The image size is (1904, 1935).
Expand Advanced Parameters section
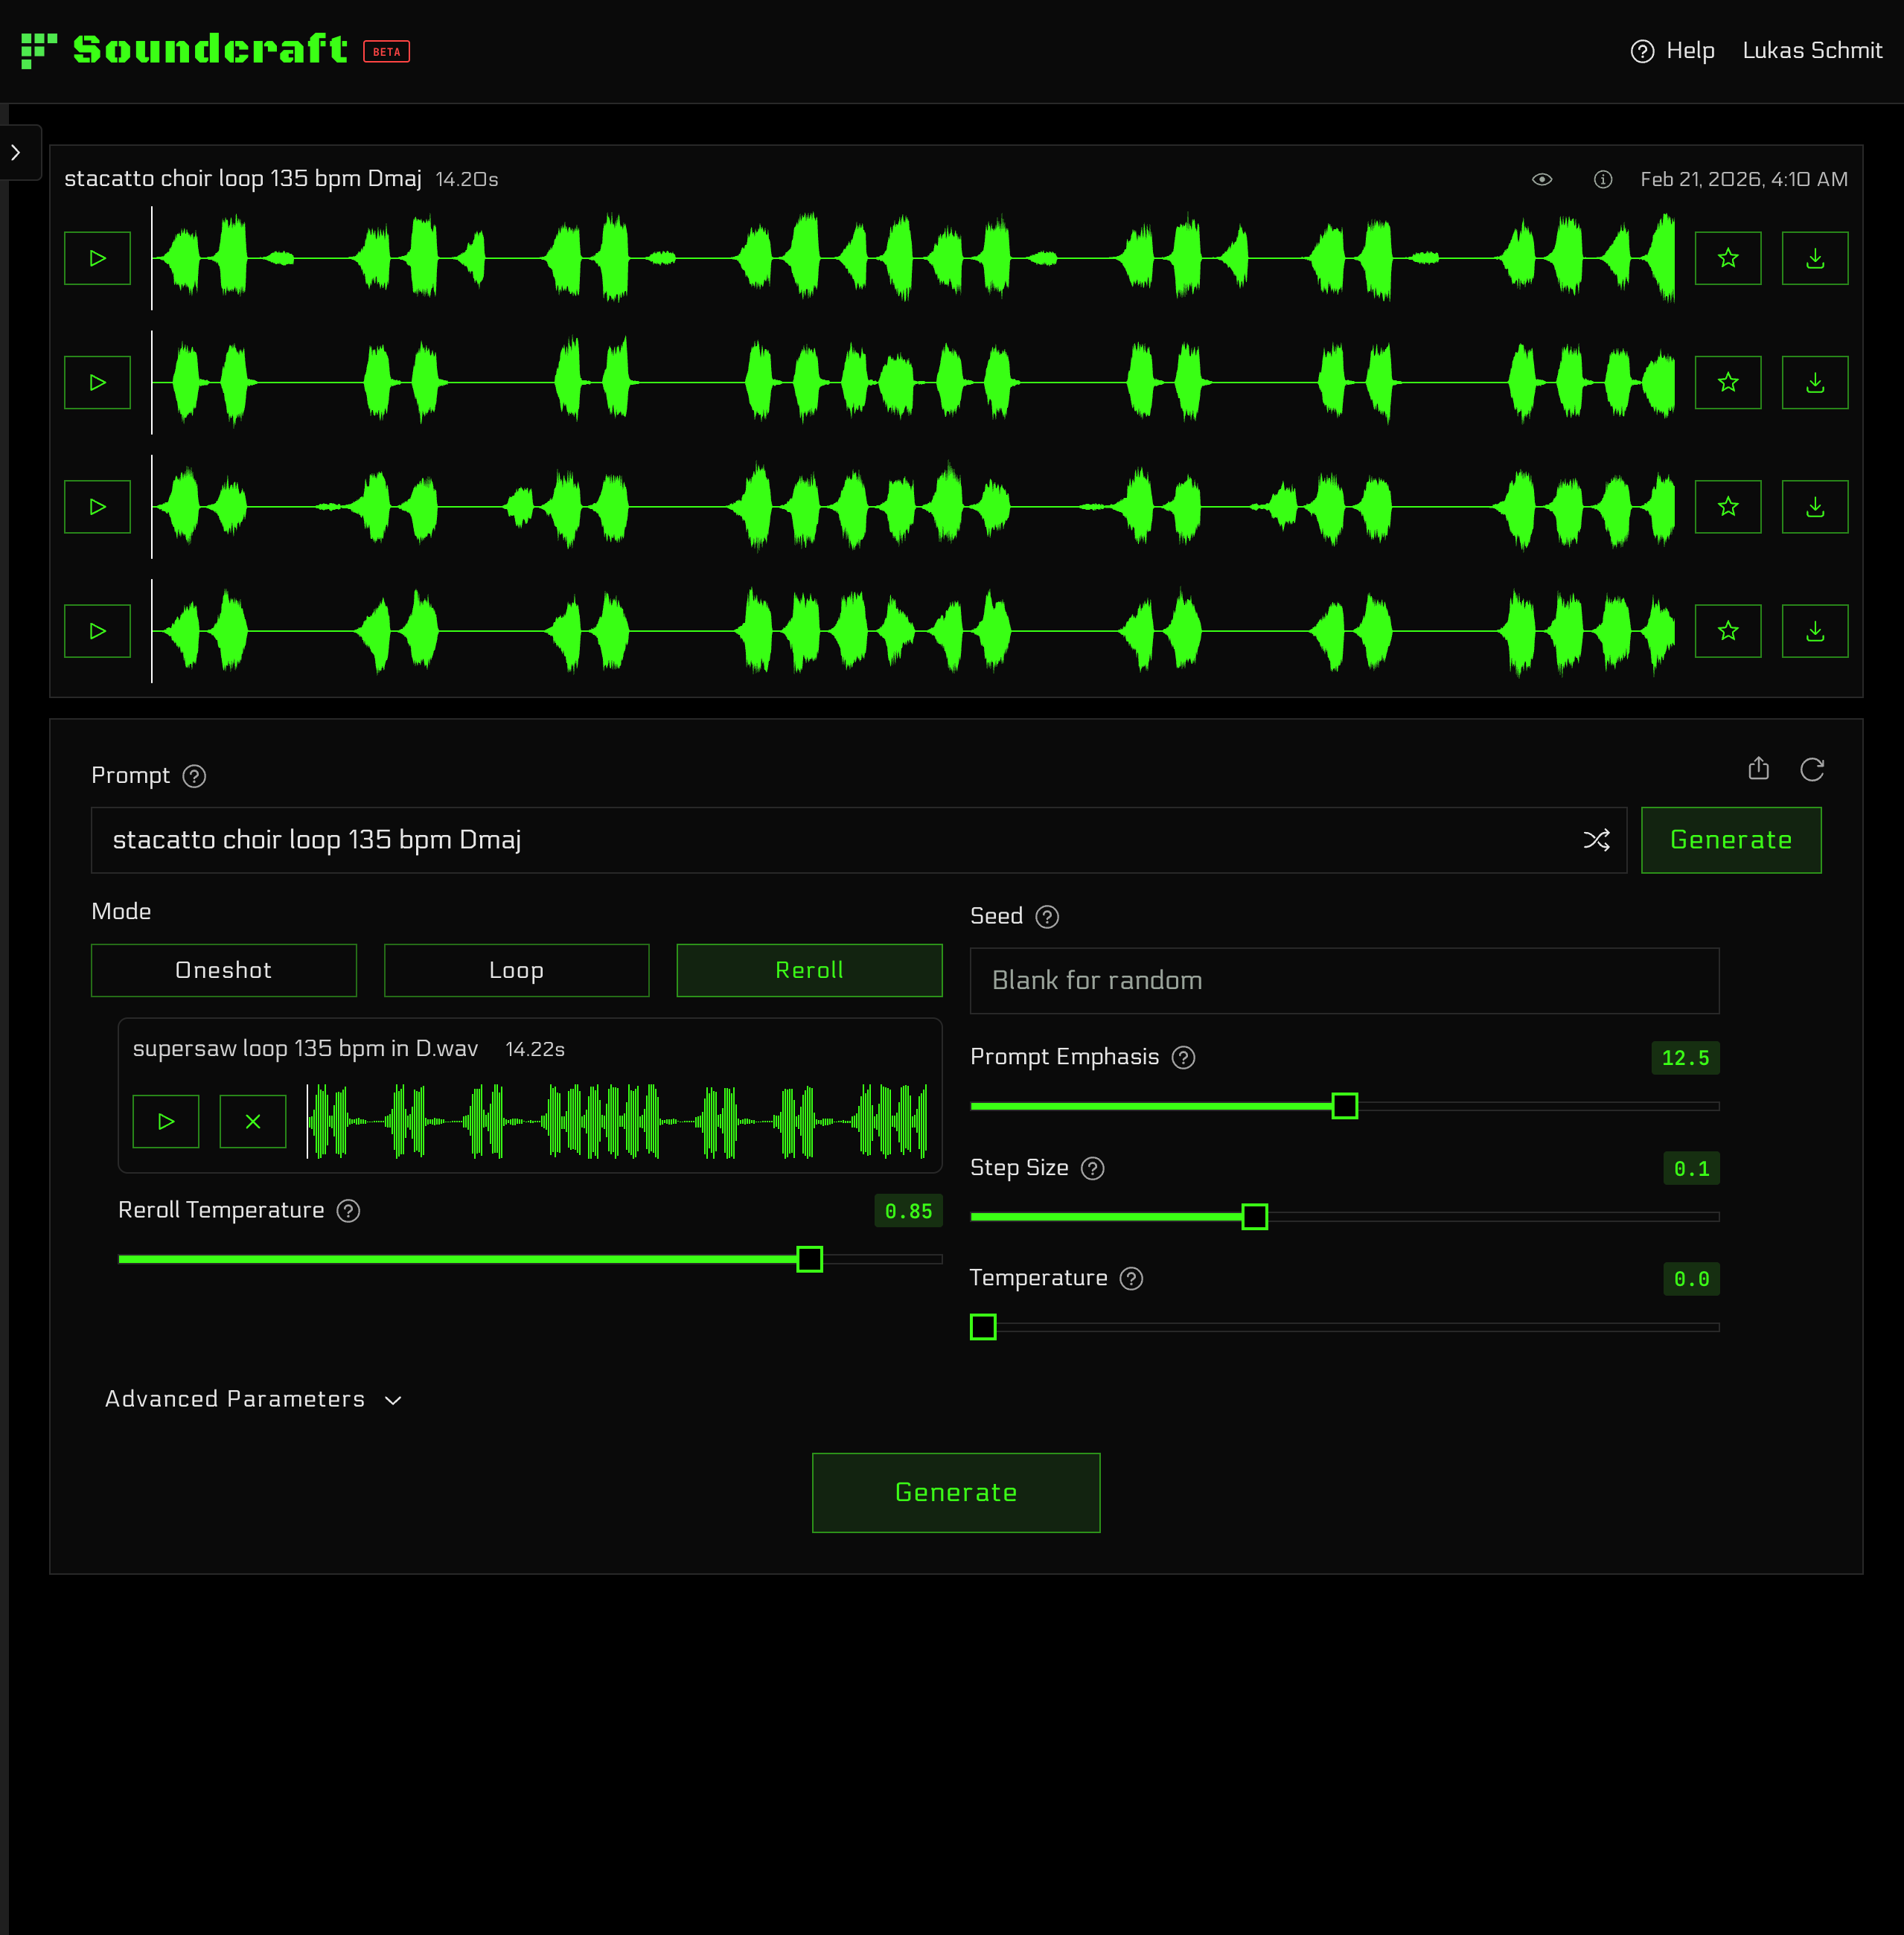(x=253, y=1399)
